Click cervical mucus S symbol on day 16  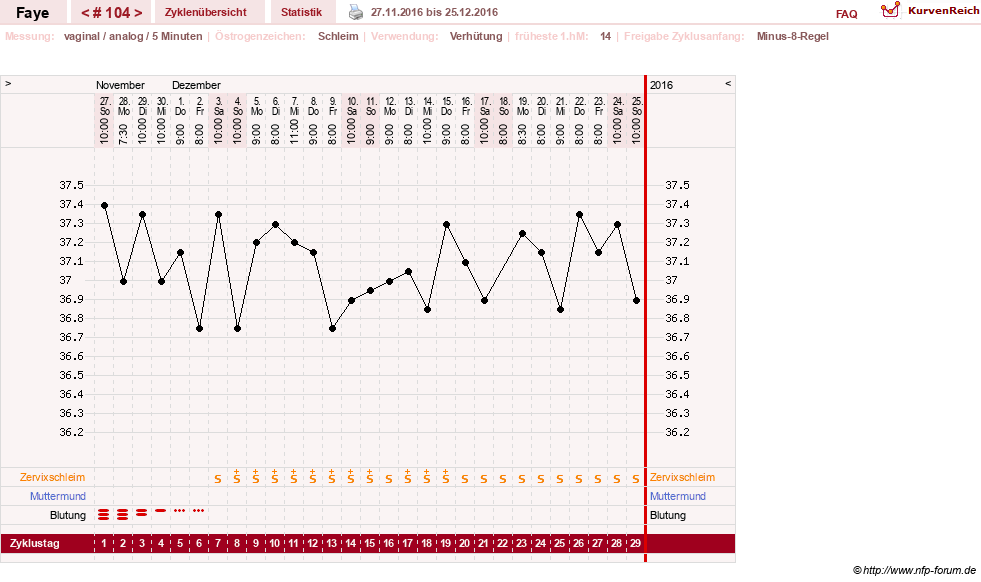(389, 479)
